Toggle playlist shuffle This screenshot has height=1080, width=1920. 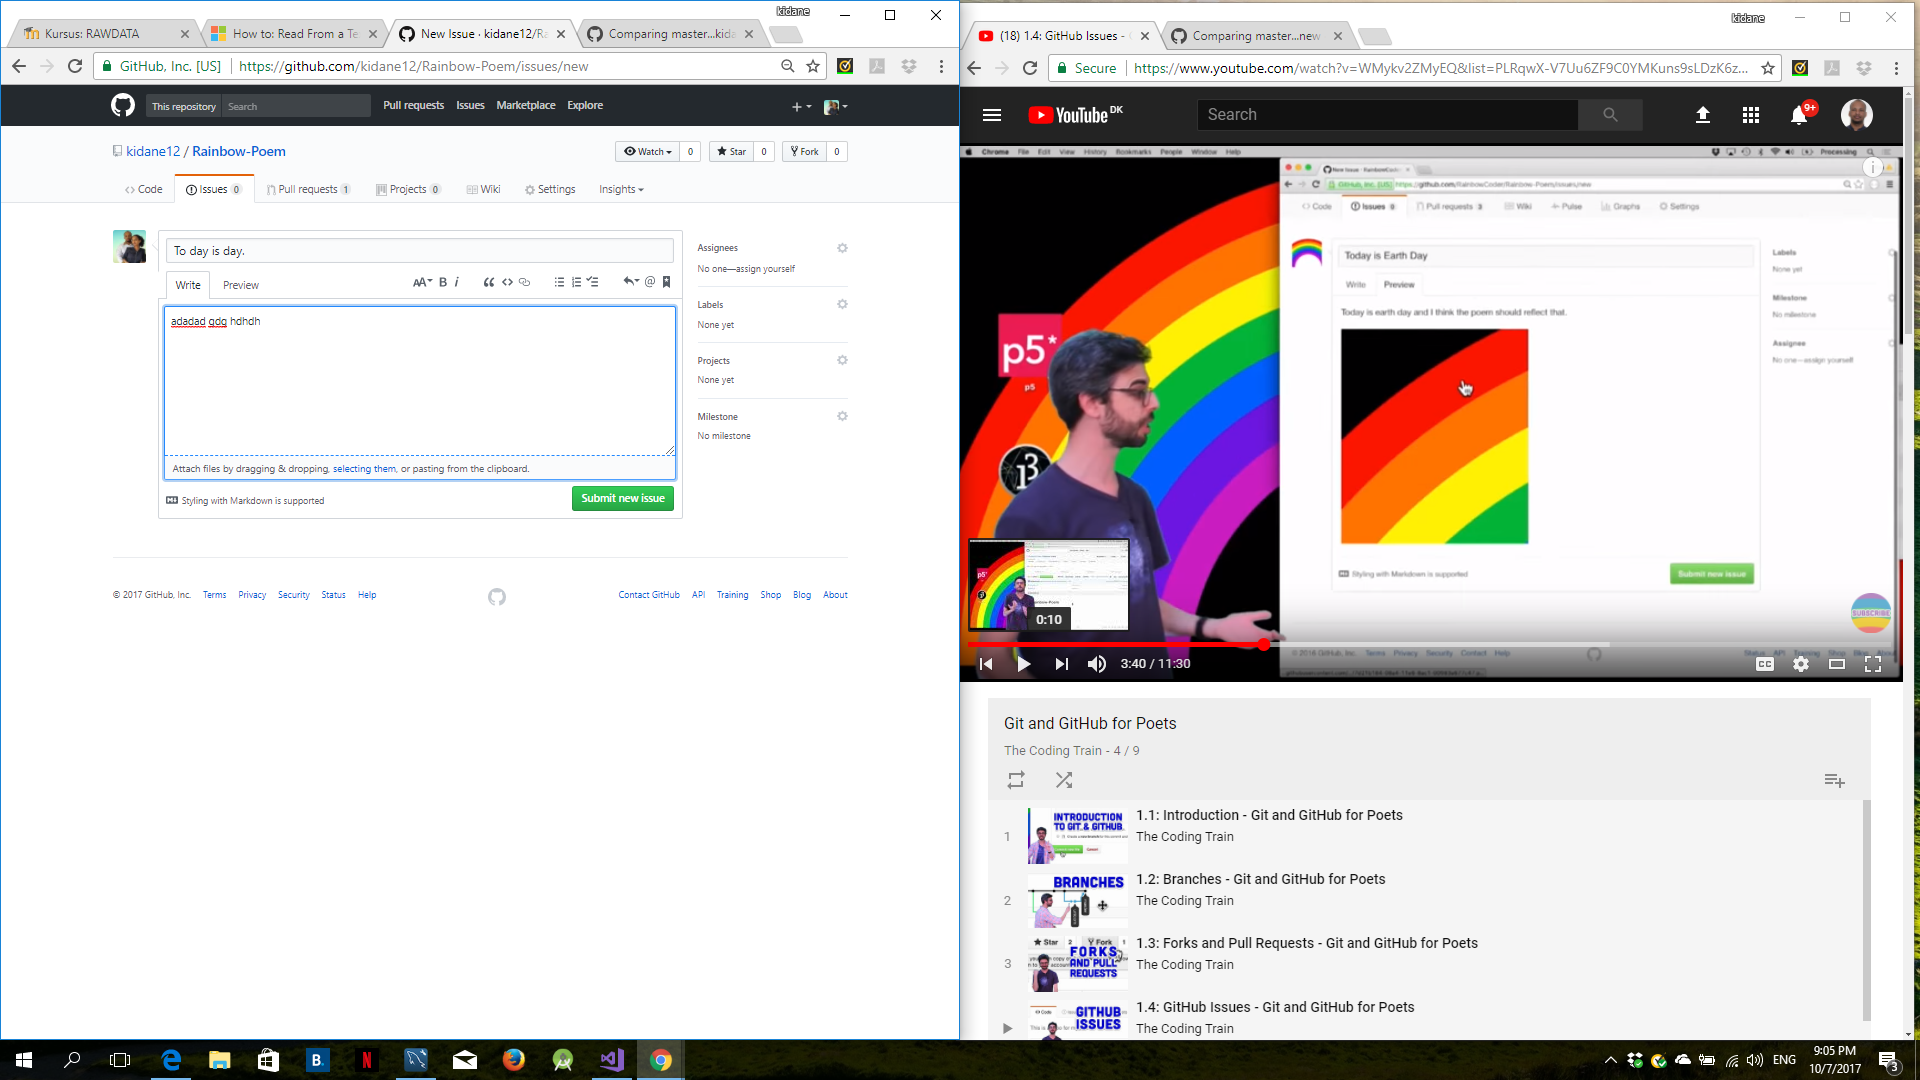pyautogui.click(x=1064, y=780)
